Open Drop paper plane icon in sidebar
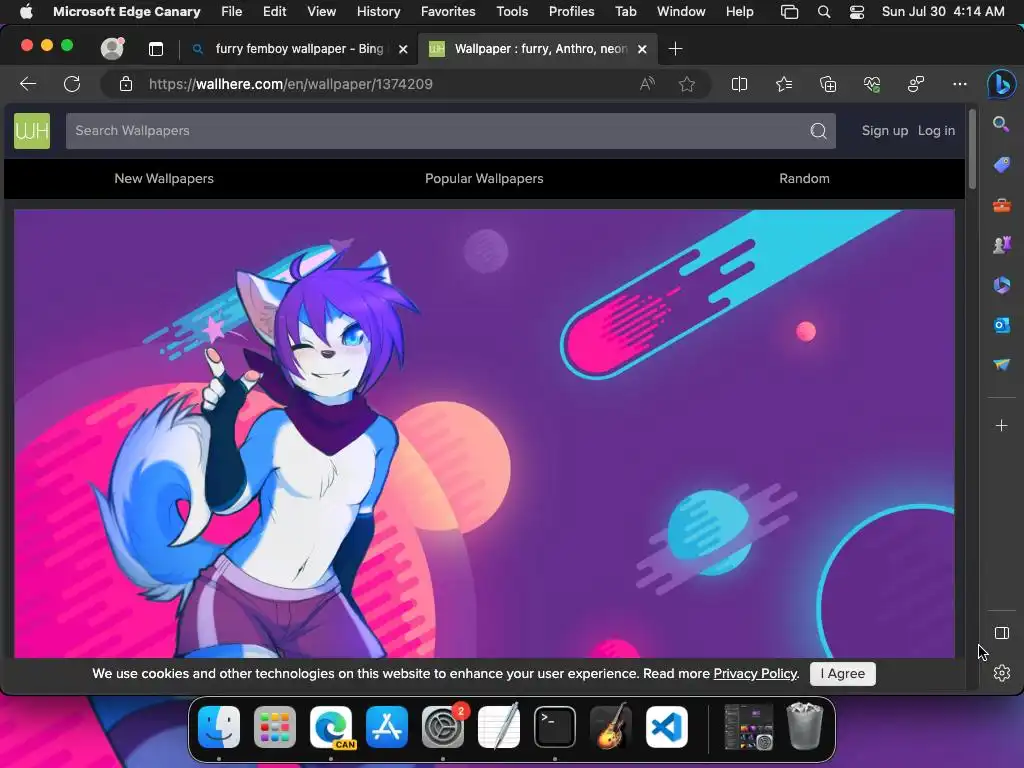 1001,364
